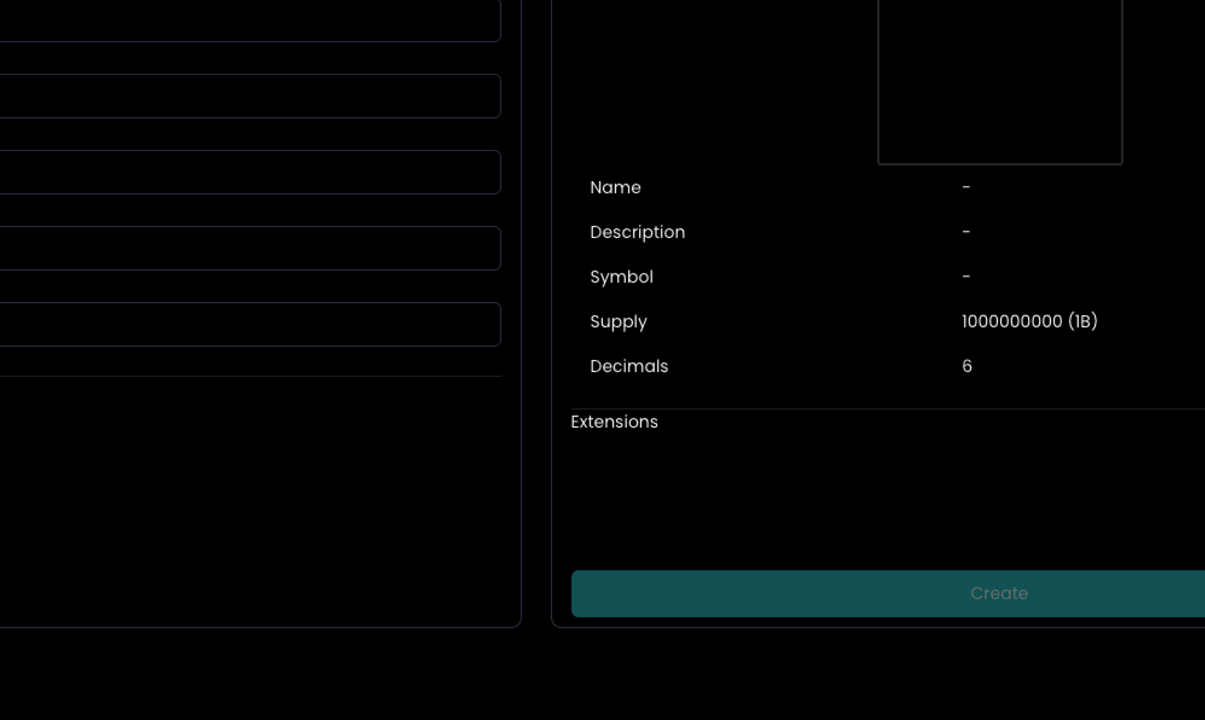1205x720 pixels.
Task: Click the Supply label in the preview
Action: [x=618, y=321]
